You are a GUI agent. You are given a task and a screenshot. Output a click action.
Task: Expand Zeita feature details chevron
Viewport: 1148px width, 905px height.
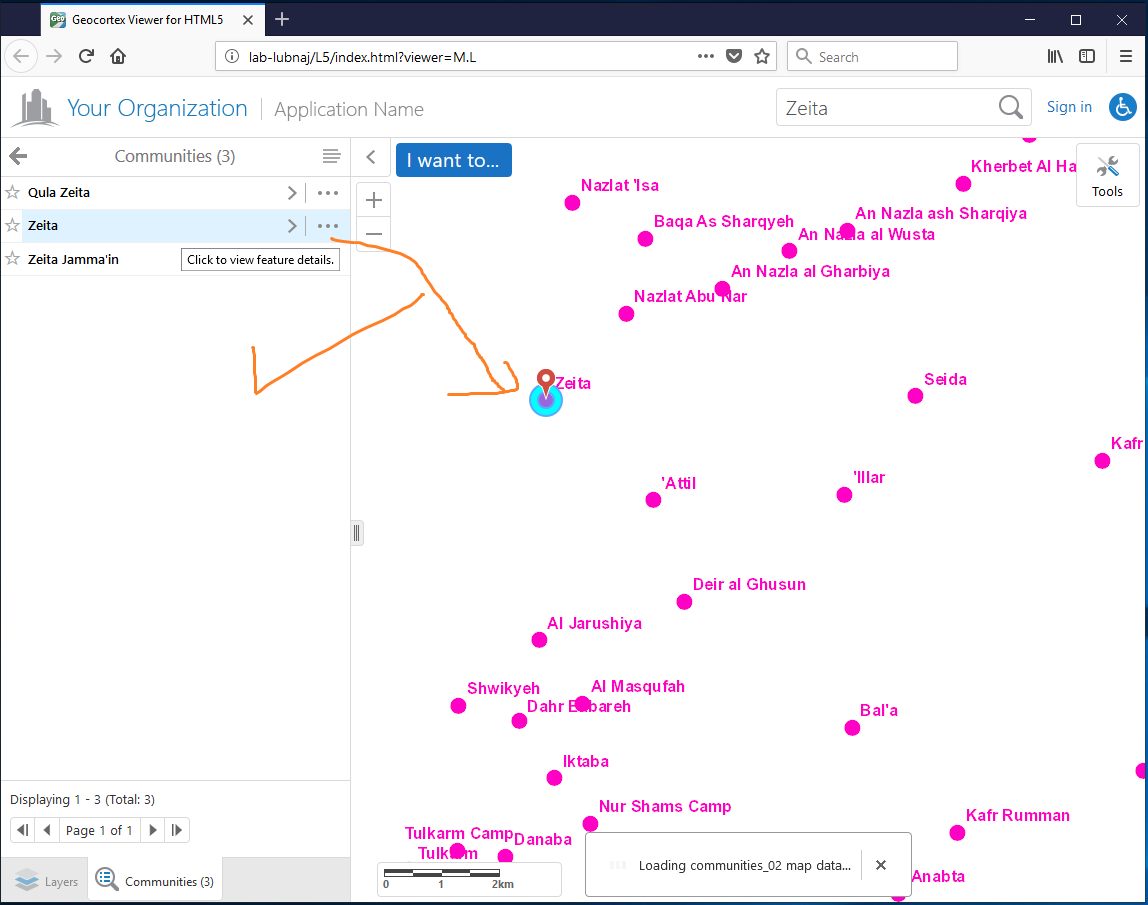pos(292,226)
